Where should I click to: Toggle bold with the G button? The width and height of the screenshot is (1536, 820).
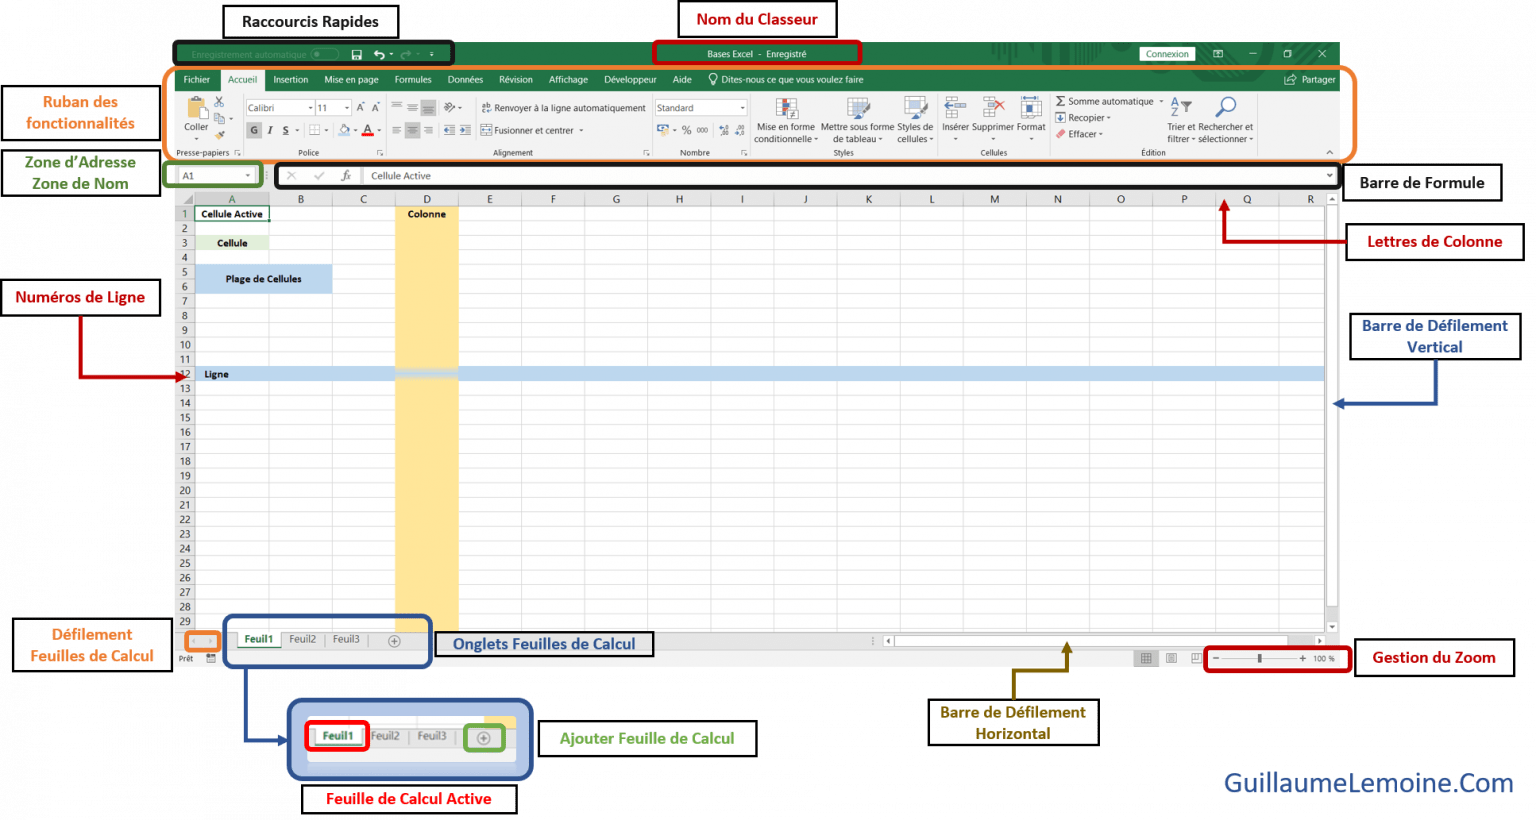point(253,130)
